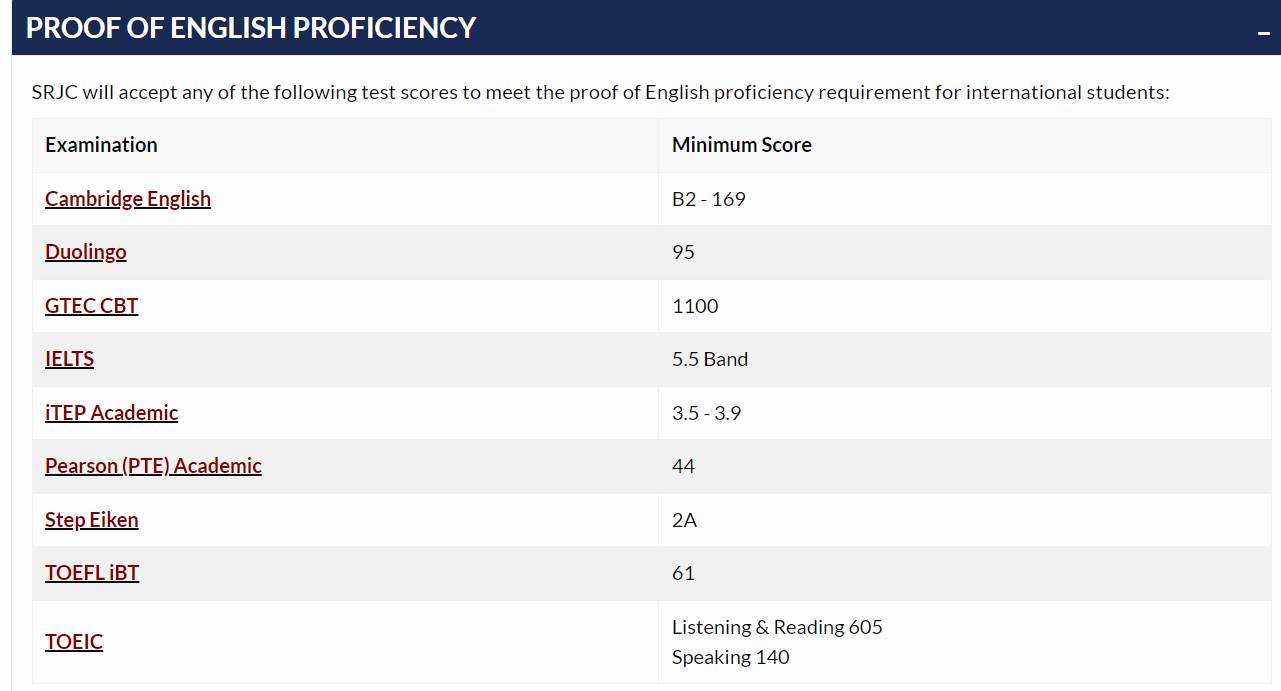Follow the TOEFL iBT link
Screen dimensions: 1281x691
point(92,573)
